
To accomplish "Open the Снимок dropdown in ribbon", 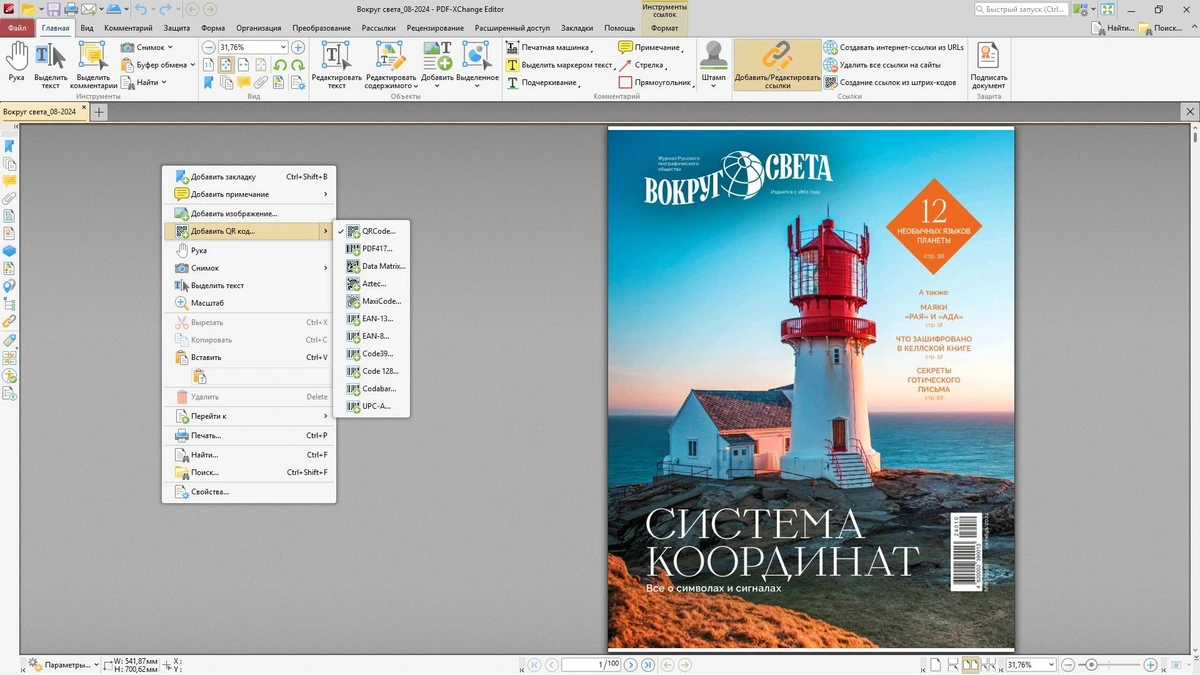I will (147, 47).
